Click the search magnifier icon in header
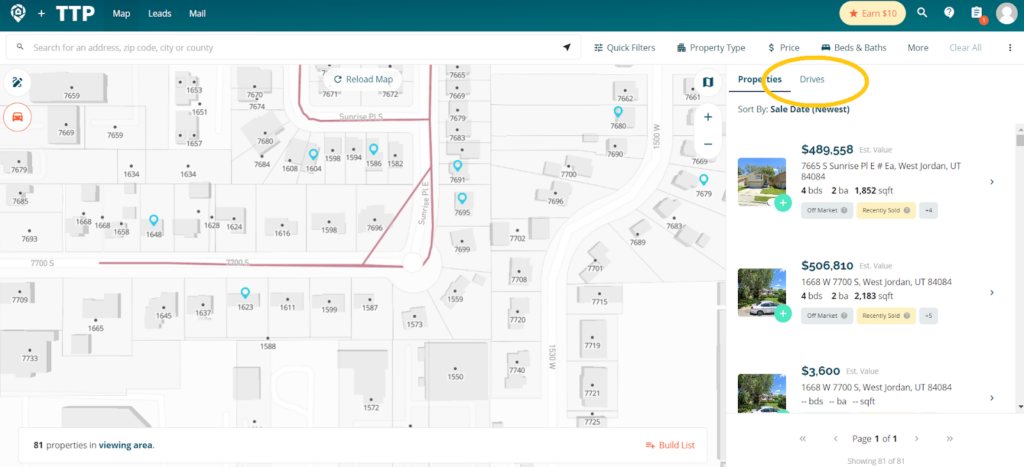Screen dimensions: 1024x467 coord(922,13)
